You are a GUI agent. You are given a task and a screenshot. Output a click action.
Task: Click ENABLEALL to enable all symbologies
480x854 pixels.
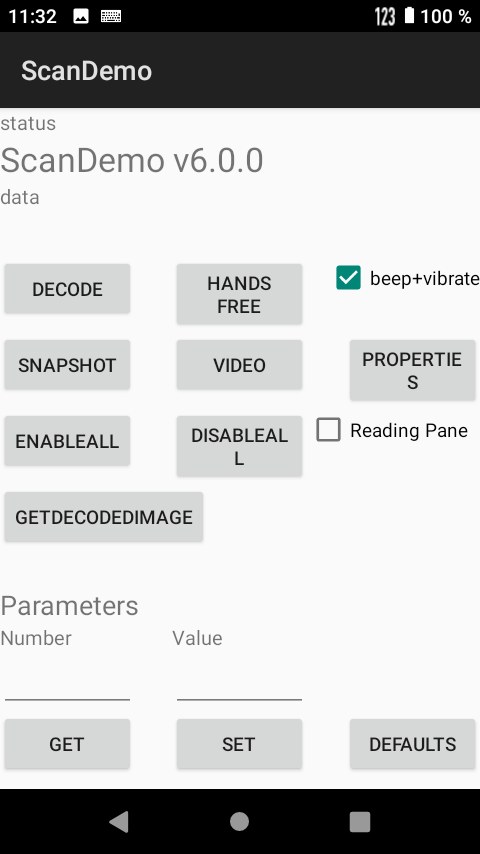pos(67,441)
